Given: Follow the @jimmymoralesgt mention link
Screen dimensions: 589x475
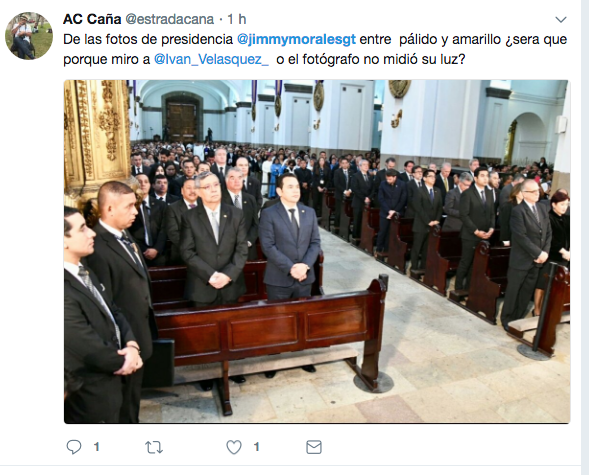Looking at the screenshot, I should 296,39.
